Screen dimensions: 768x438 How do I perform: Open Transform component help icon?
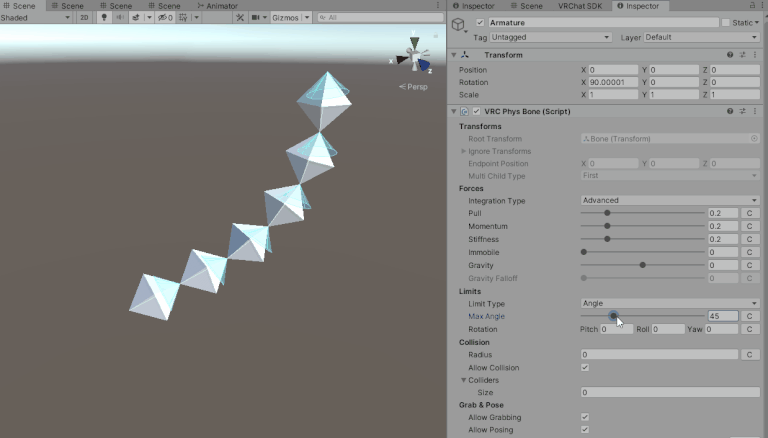point(730,55)
